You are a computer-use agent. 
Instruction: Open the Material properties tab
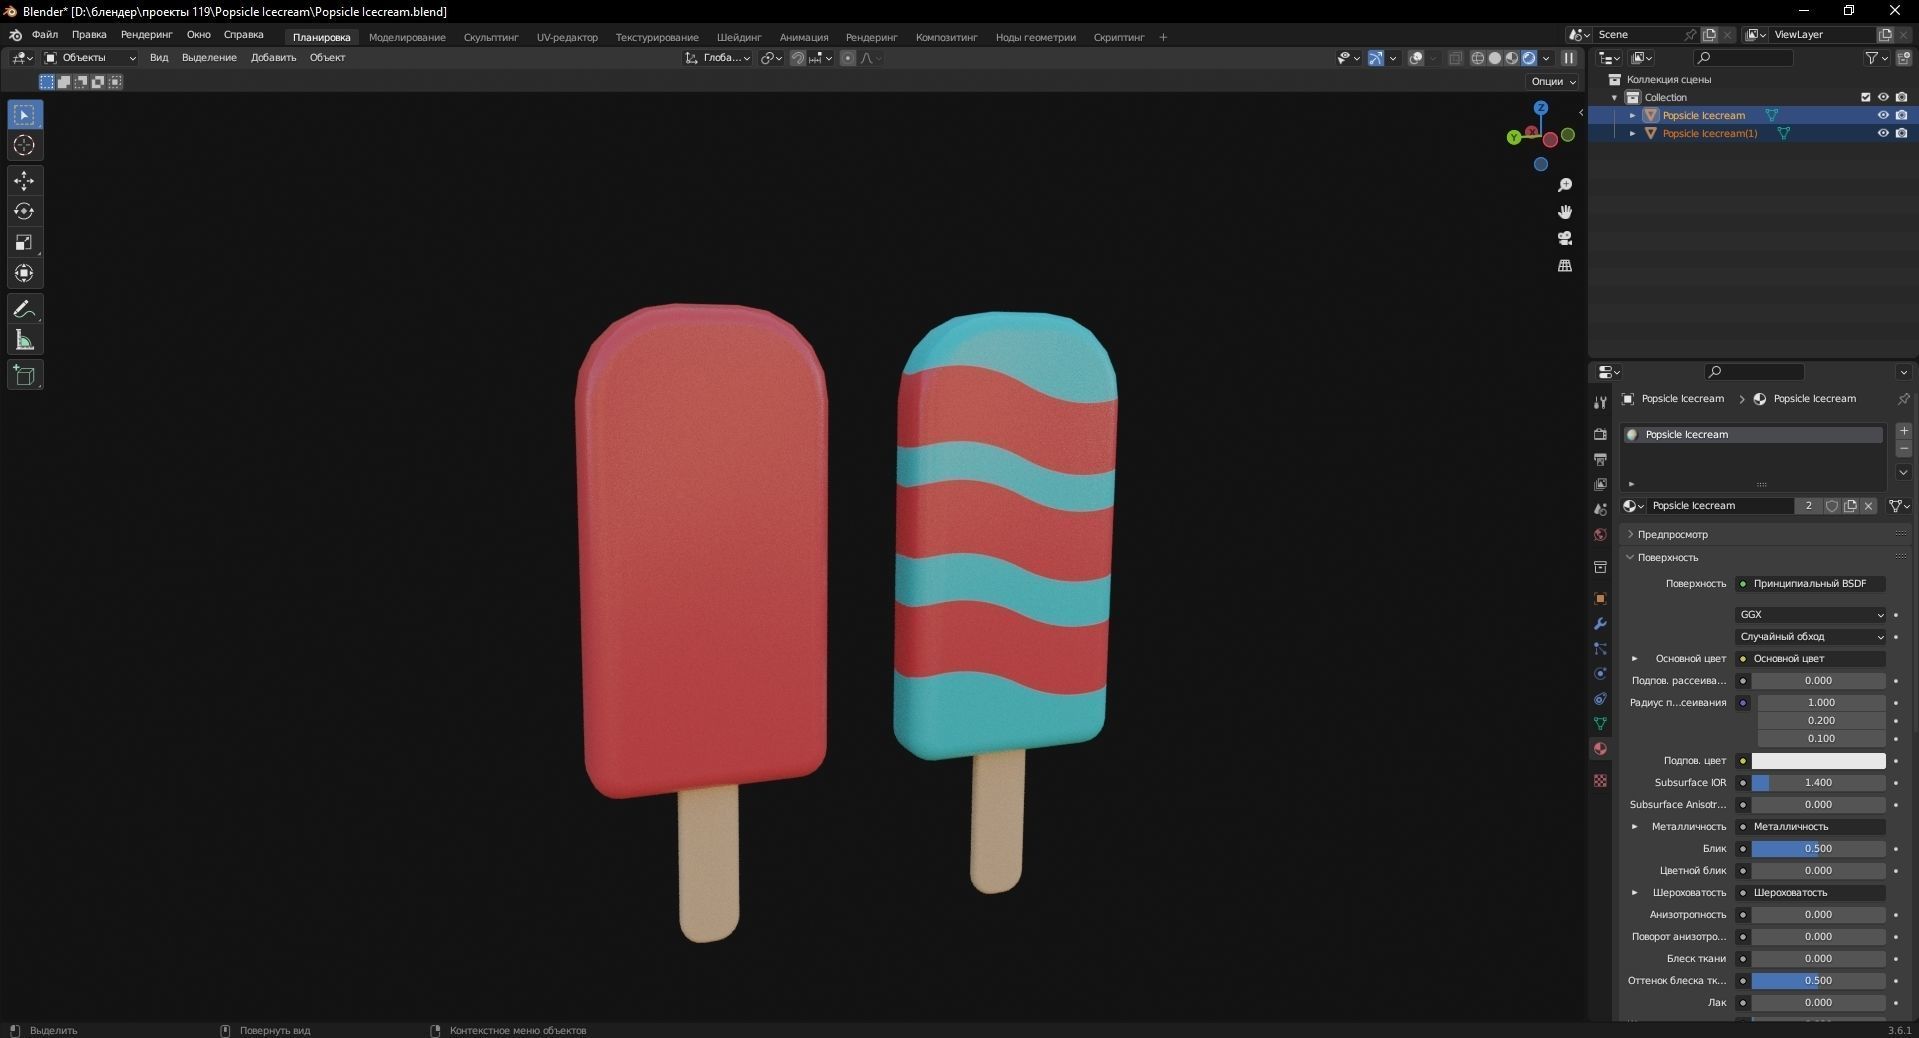pyautogui.click(x=1599, y=748)
